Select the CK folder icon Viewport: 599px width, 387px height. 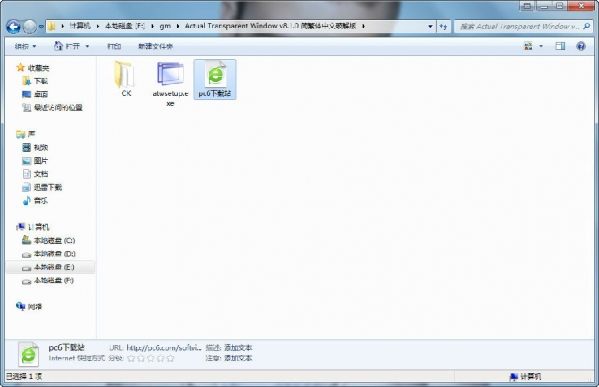124,74
